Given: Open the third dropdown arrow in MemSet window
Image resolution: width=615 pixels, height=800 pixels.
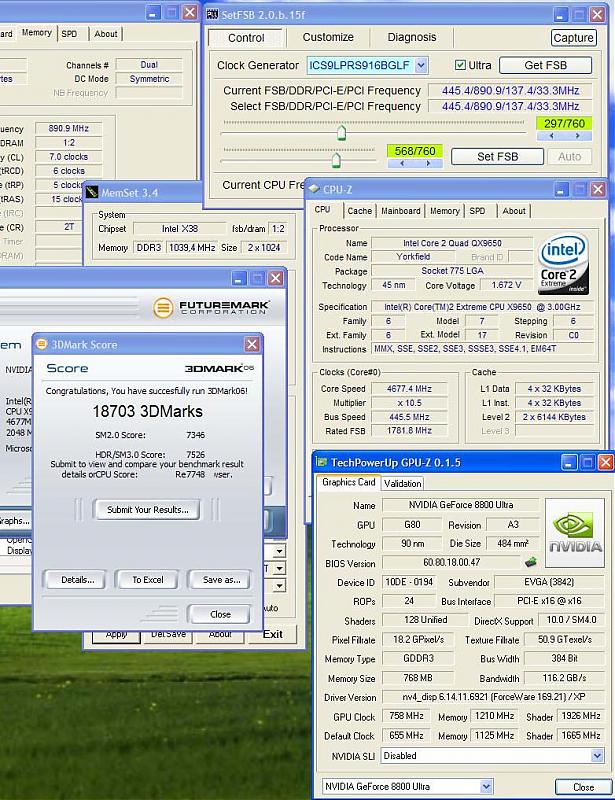Looking at the screenshot, I should tap(279, 586).
